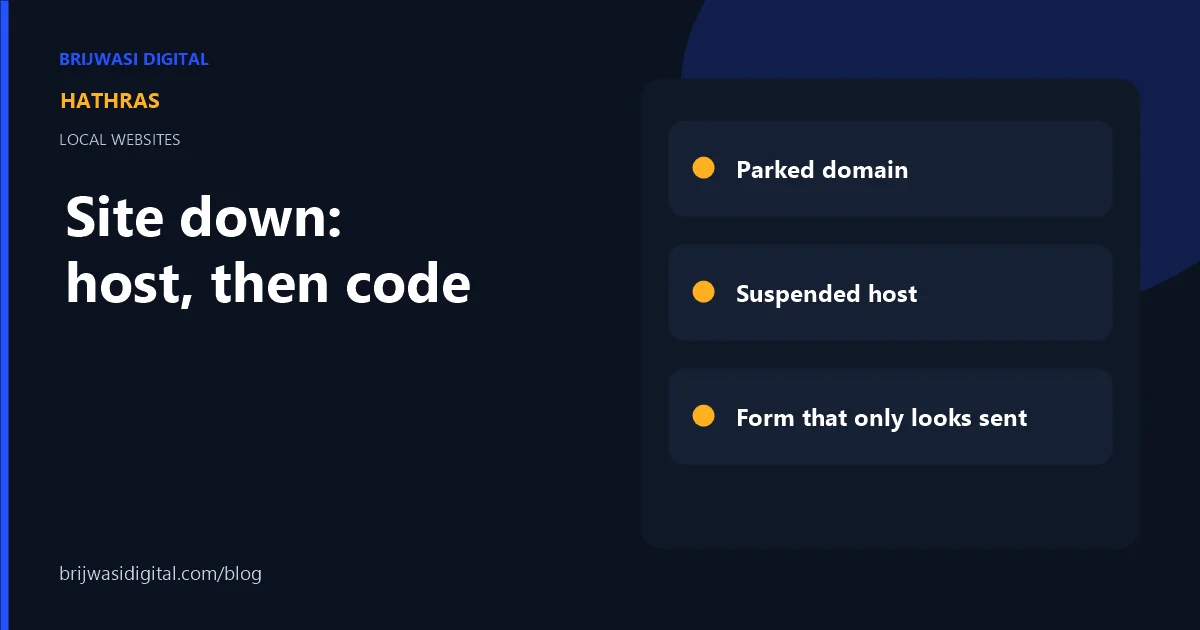Click the 'Site down:' headline line
The image size is (1200, 630).
pos(204,217)
